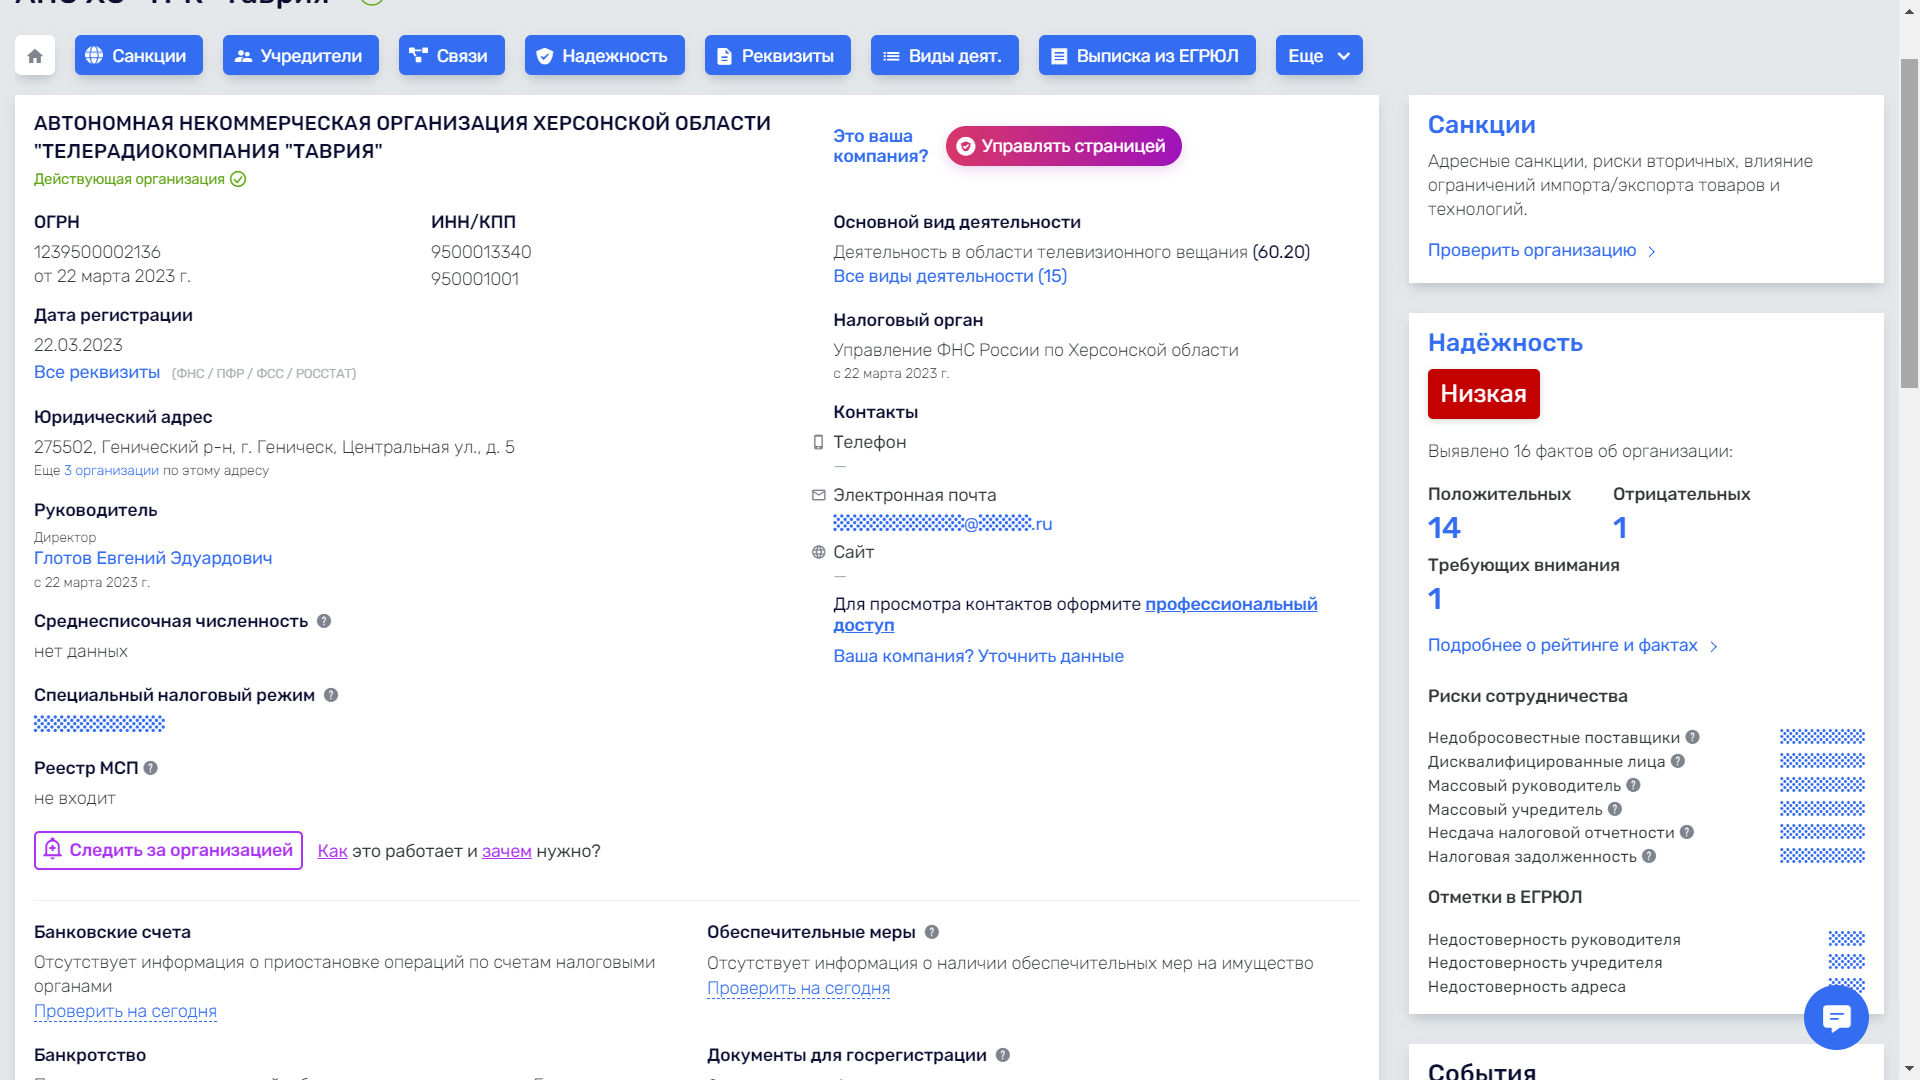Open the Выписка из ЕГРЮЛ tab
Image resolution: width=1920 pixels, height=1080 pixels.
click(x=1146, y=56)
